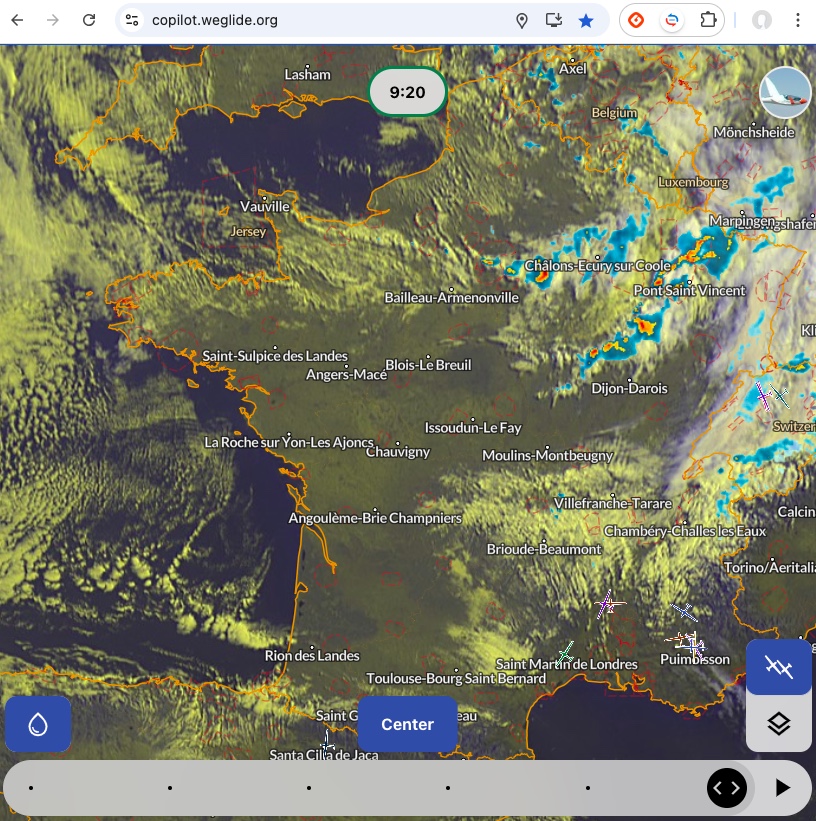Select the Blois-Le Breuil airfield marker
This screenshot has height=821, width=816.
tap(427, 358)
